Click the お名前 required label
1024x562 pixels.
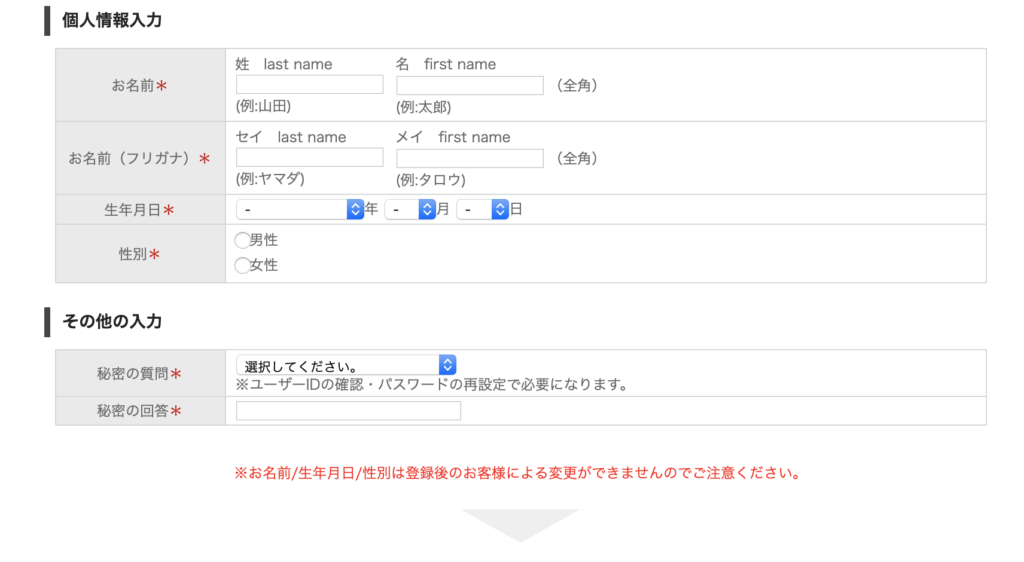(140, 86)
